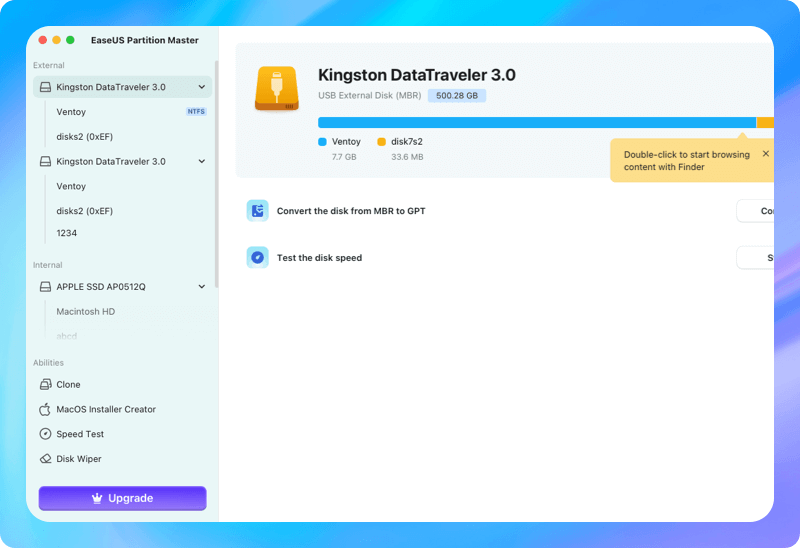Click the Test disk speed icon
800x548 pixels.
pos(258,258)
